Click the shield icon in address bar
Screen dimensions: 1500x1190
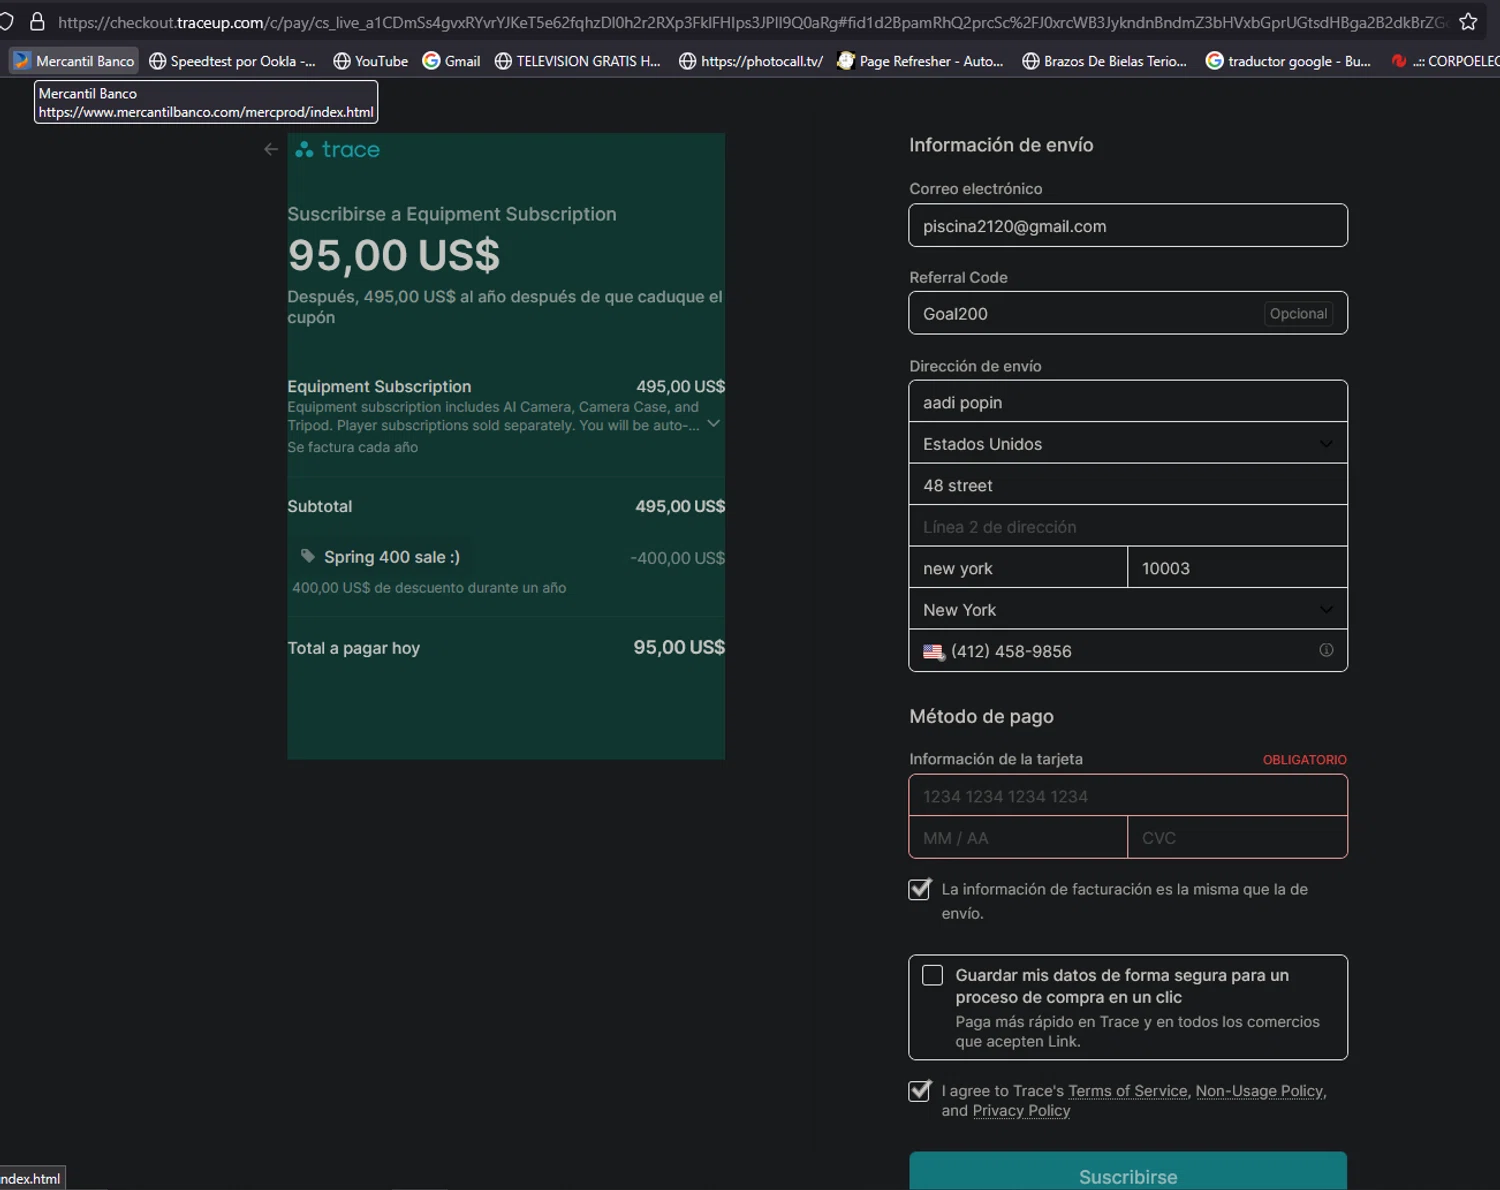click(5, 21)
